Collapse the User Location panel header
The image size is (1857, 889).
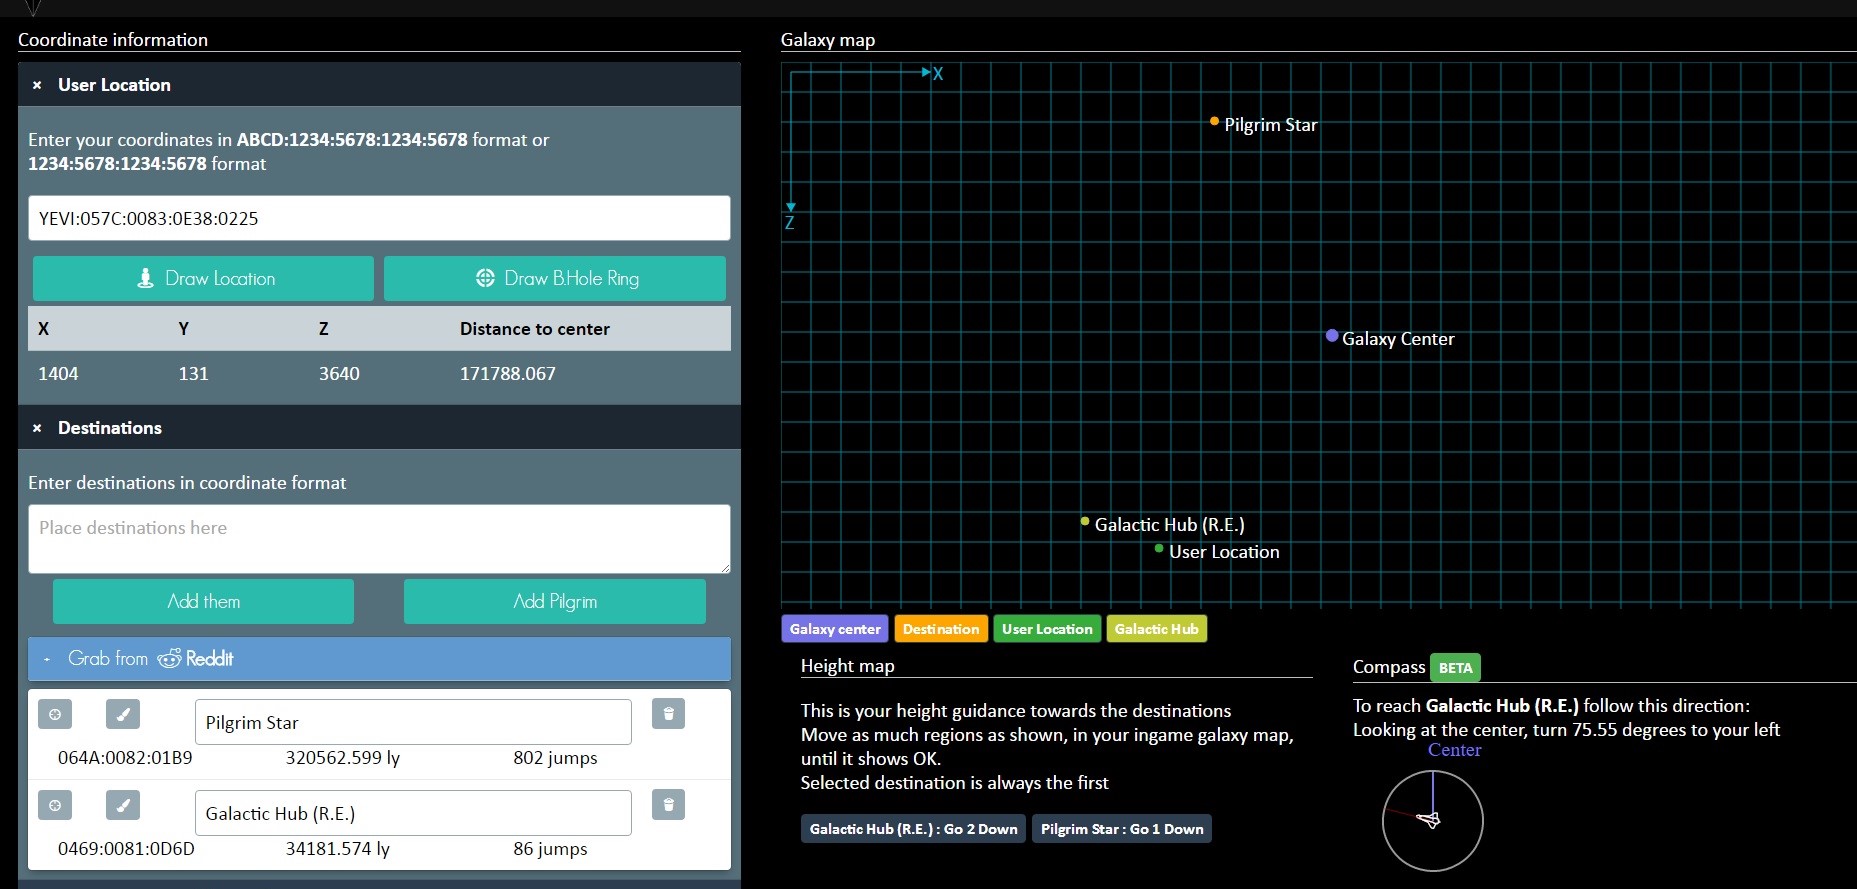(114, 85)
